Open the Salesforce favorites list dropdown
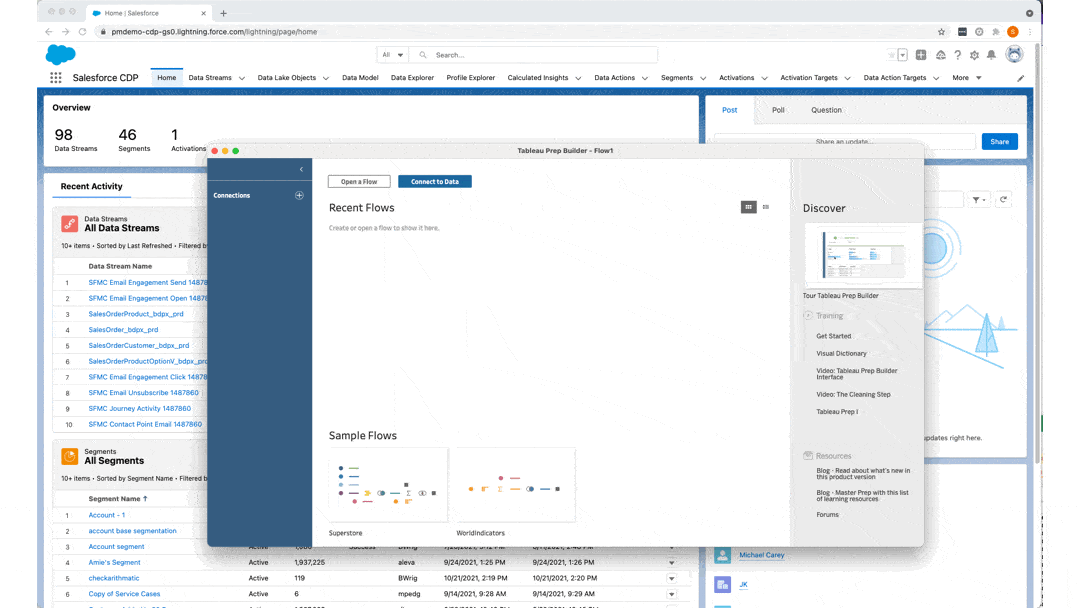1080x608 pixels. pyautogui.click(x=902, y=55)
